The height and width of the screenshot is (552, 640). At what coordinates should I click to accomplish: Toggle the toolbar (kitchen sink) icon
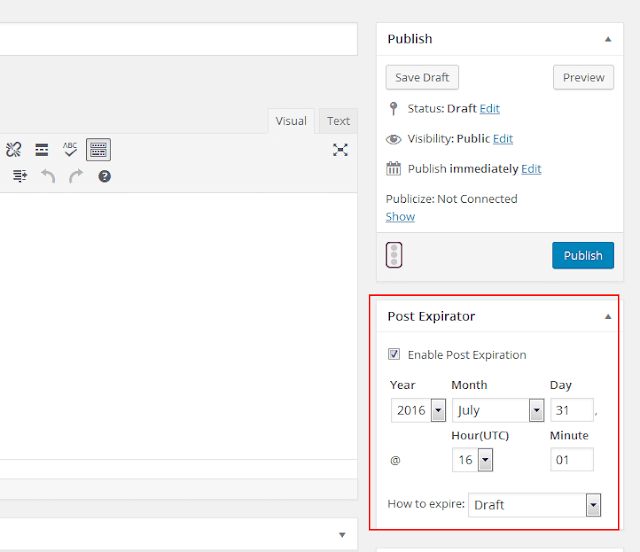tap(98, 149)
